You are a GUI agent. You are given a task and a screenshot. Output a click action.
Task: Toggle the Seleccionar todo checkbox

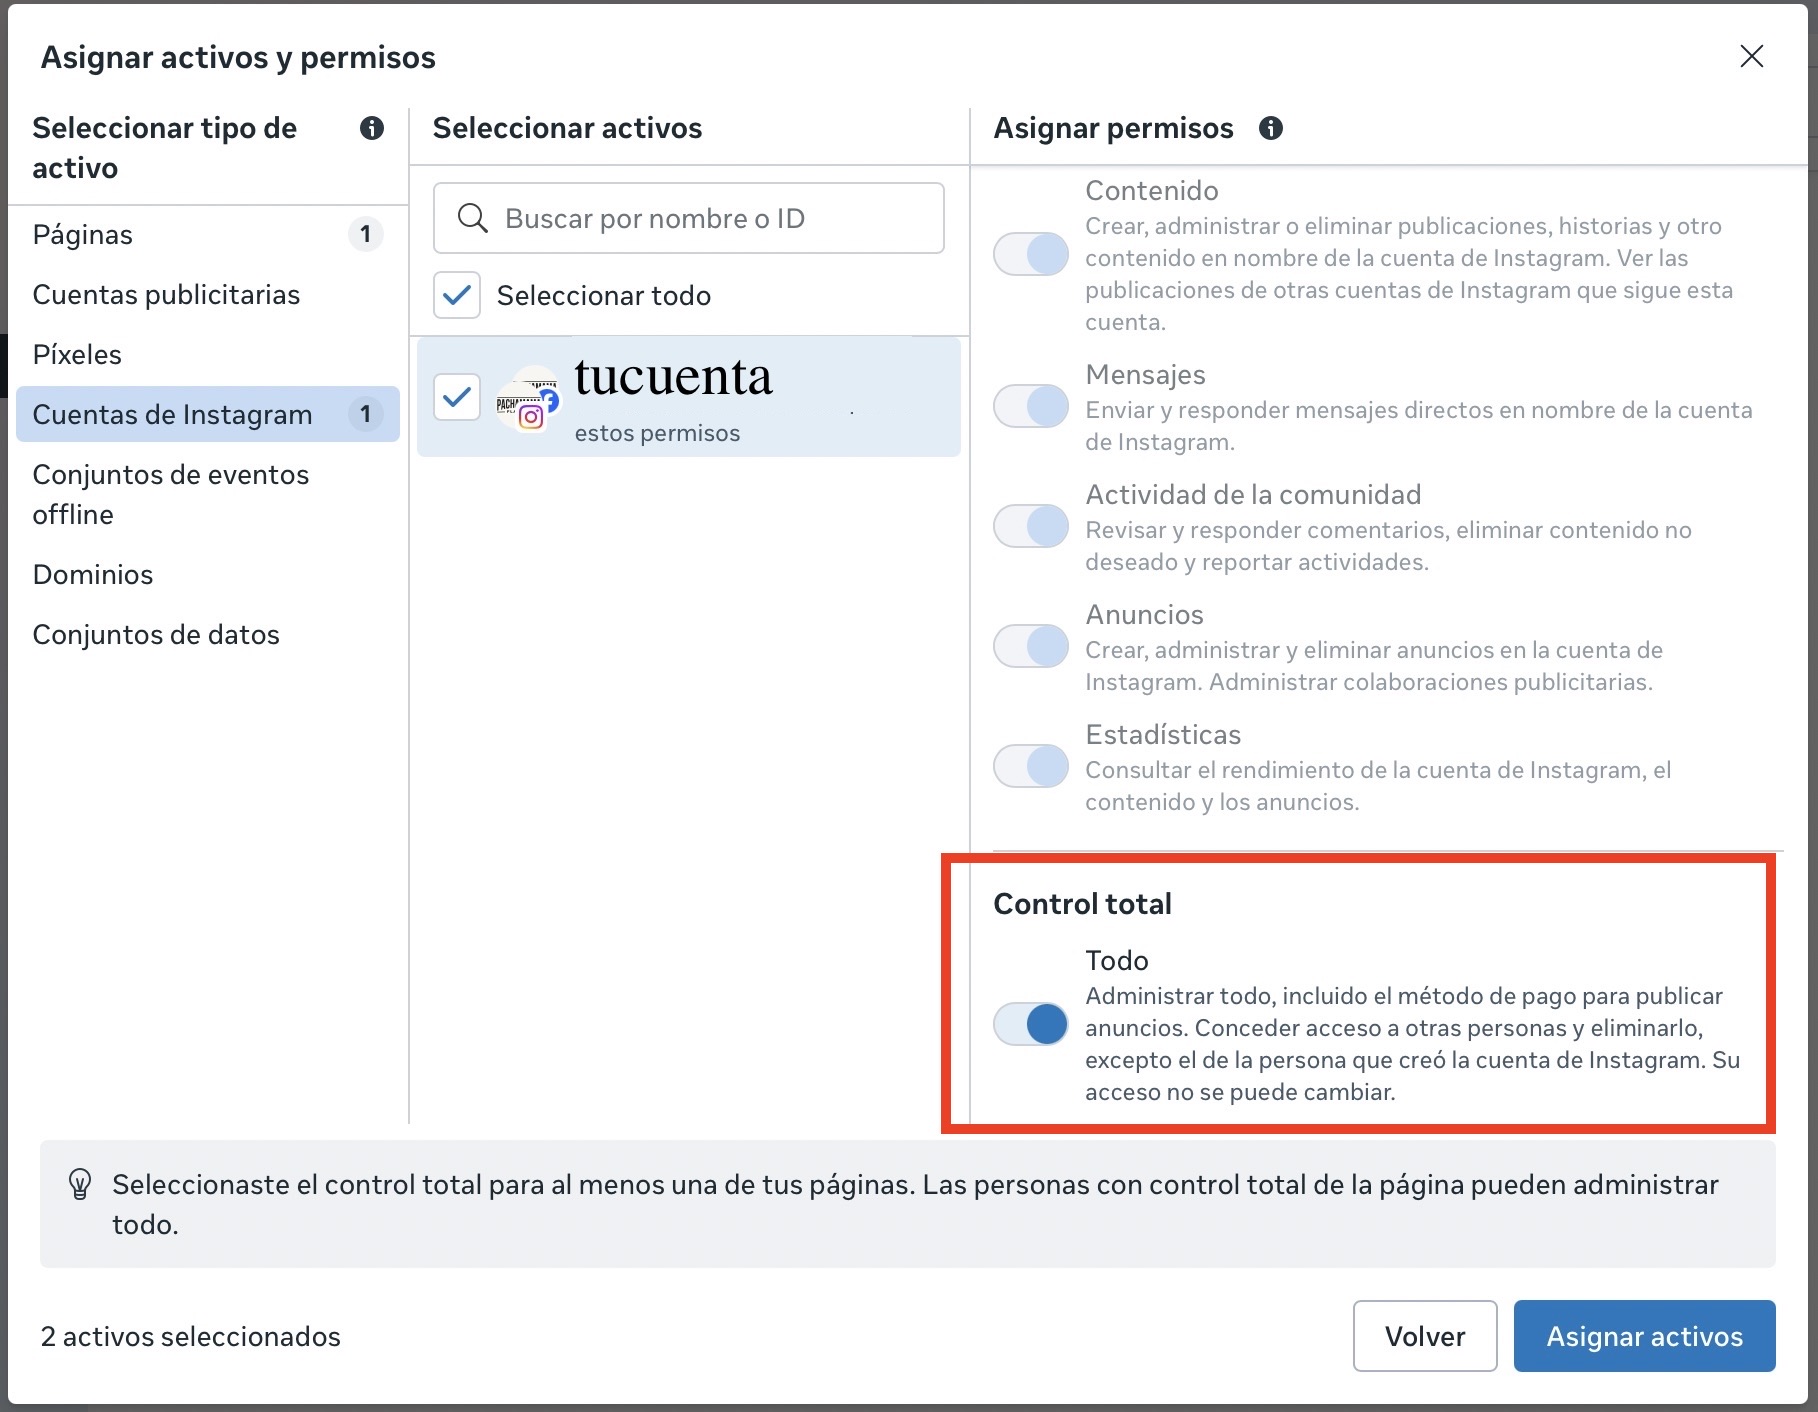pyautogui.click(x=457, y=295)
